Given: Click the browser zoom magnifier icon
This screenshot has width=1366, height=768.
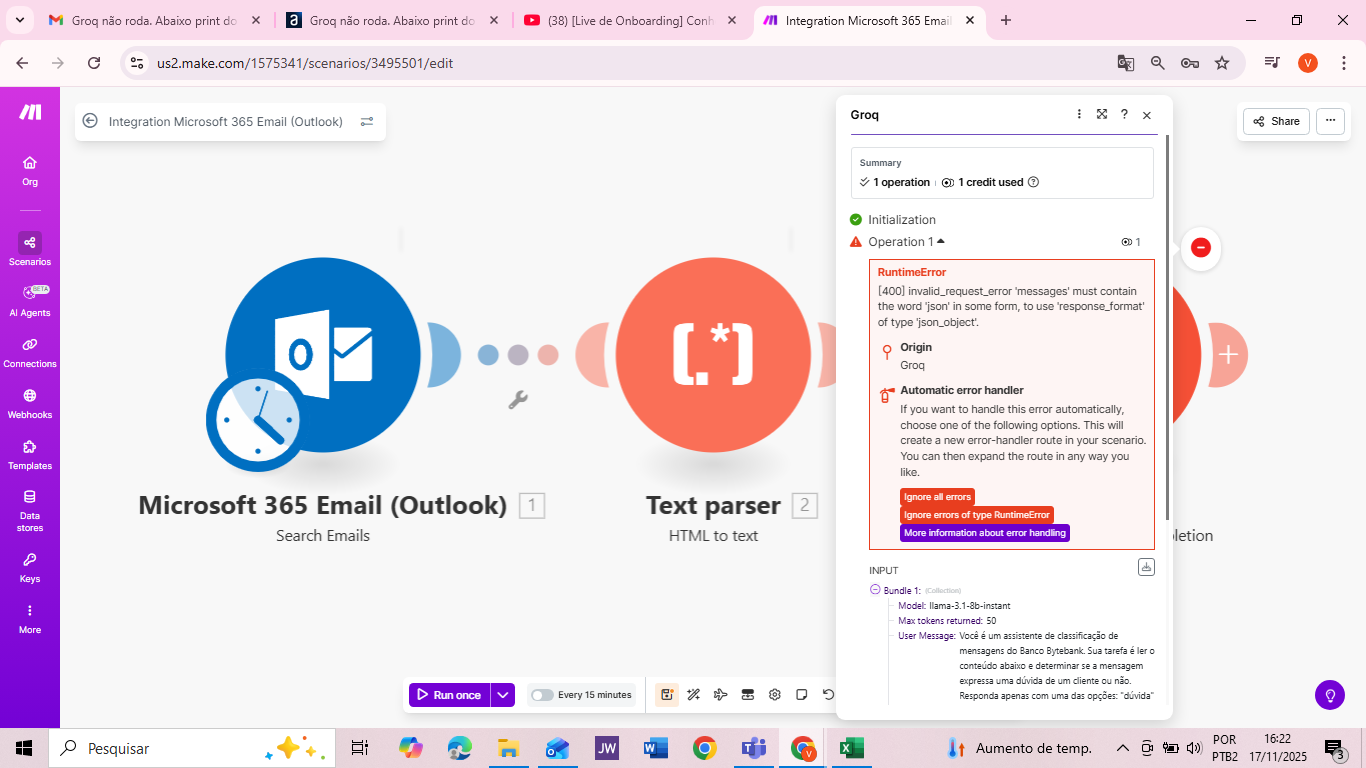Looking at the screenshot, I should 1158,62.
